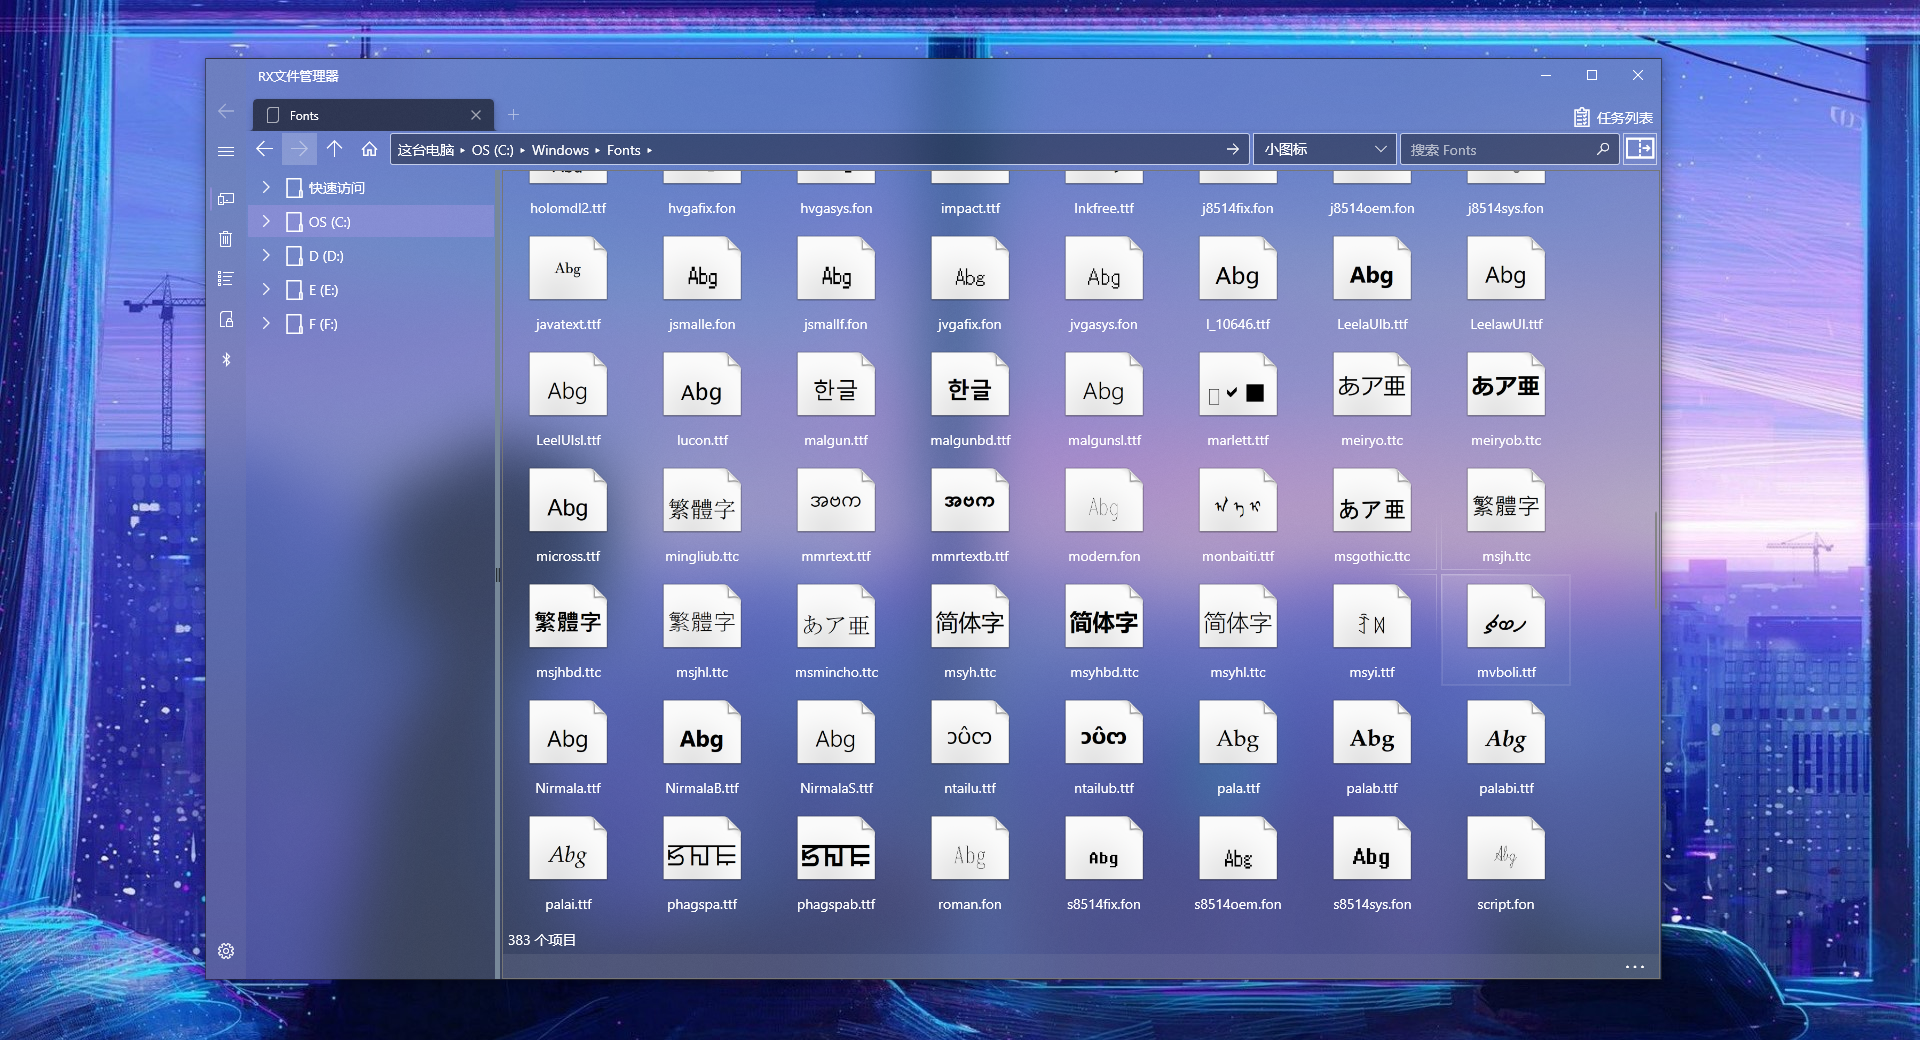Open the recycle bin from sidebar

226,239
